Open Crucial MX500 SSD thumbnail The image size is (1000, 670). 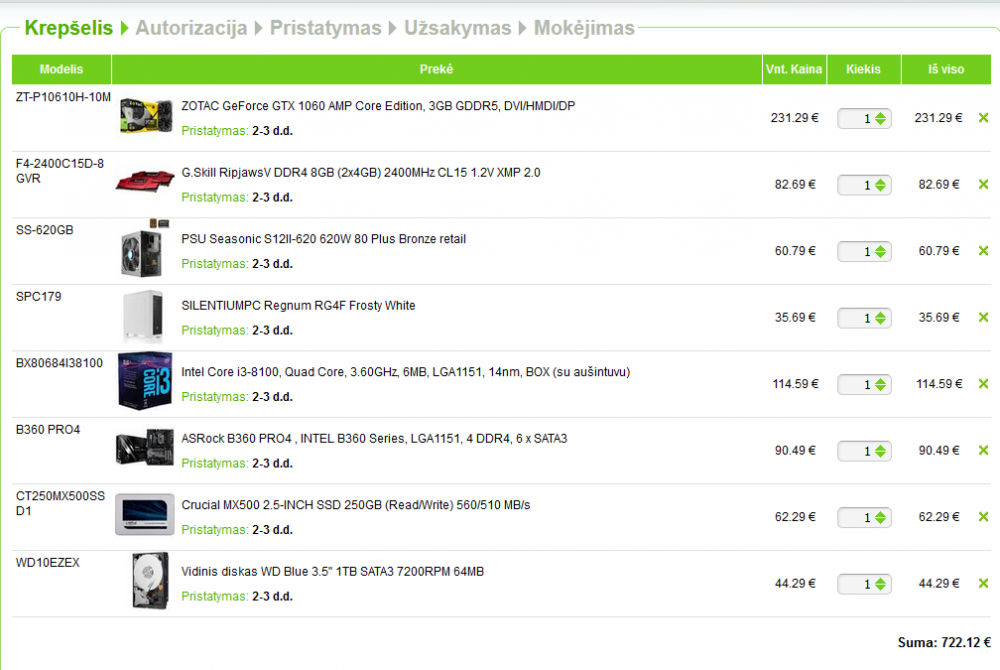pyautogui.click(x=145, y=514)
